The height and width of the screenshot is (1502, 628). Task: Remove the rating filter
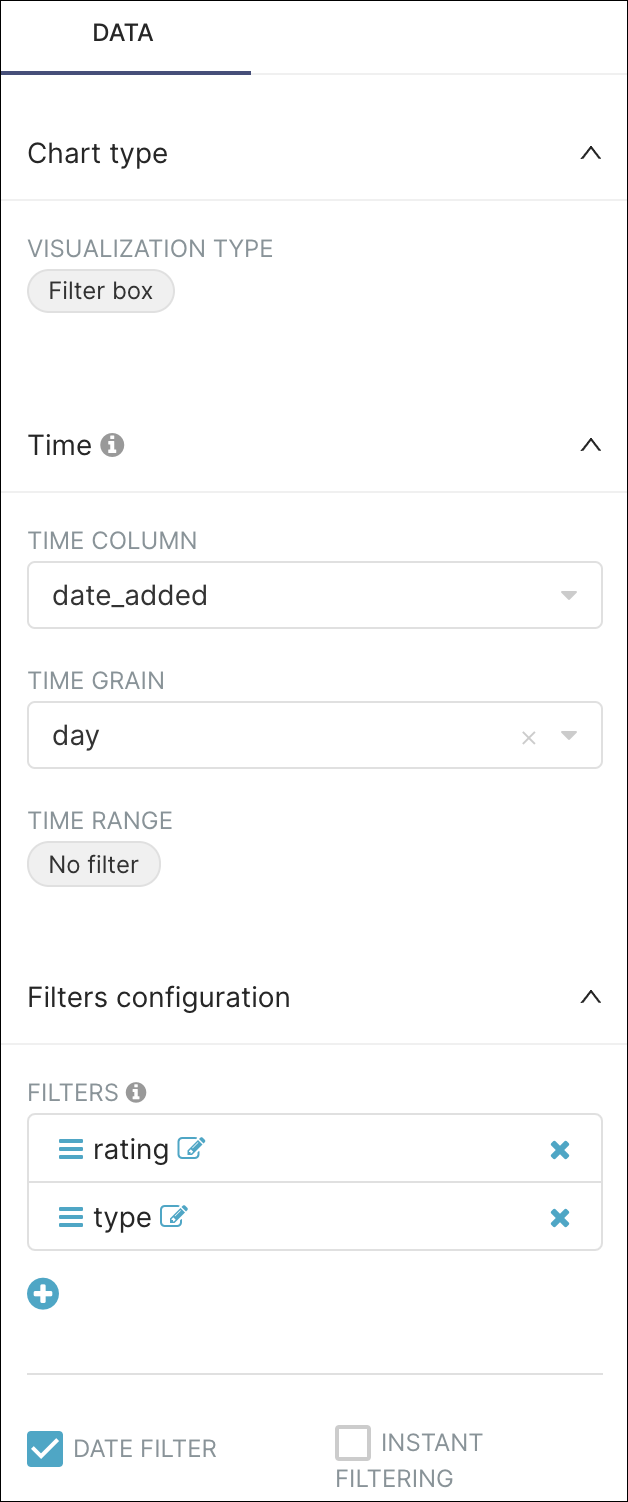tap(560, 1148)
